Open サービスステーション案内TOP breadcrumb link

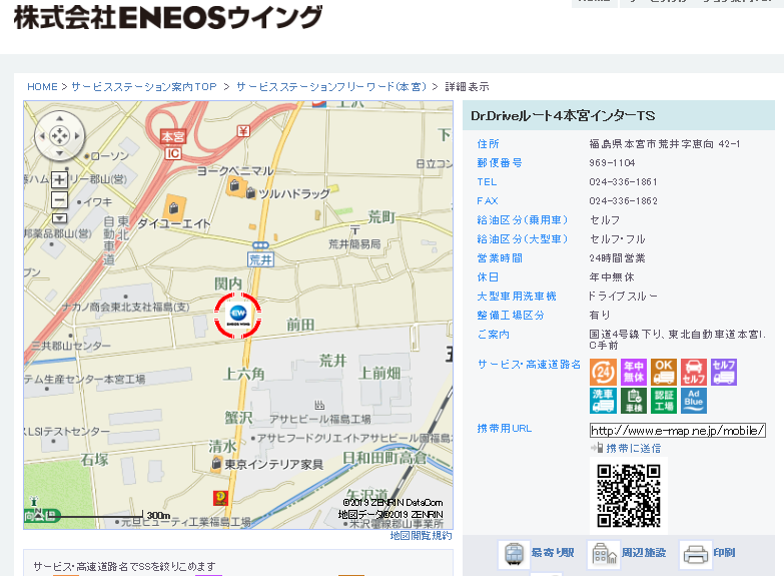tap(144, 86)
